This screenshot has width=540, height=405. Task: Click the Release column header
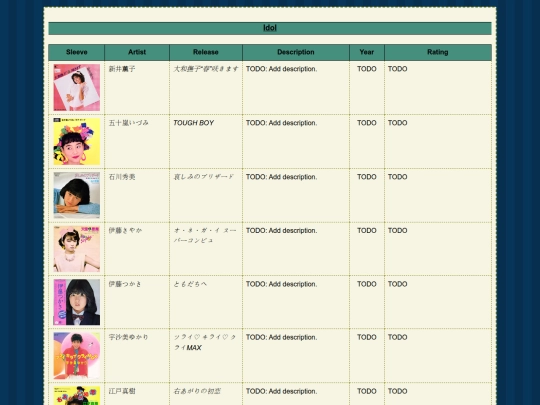[x=206, y=52]
